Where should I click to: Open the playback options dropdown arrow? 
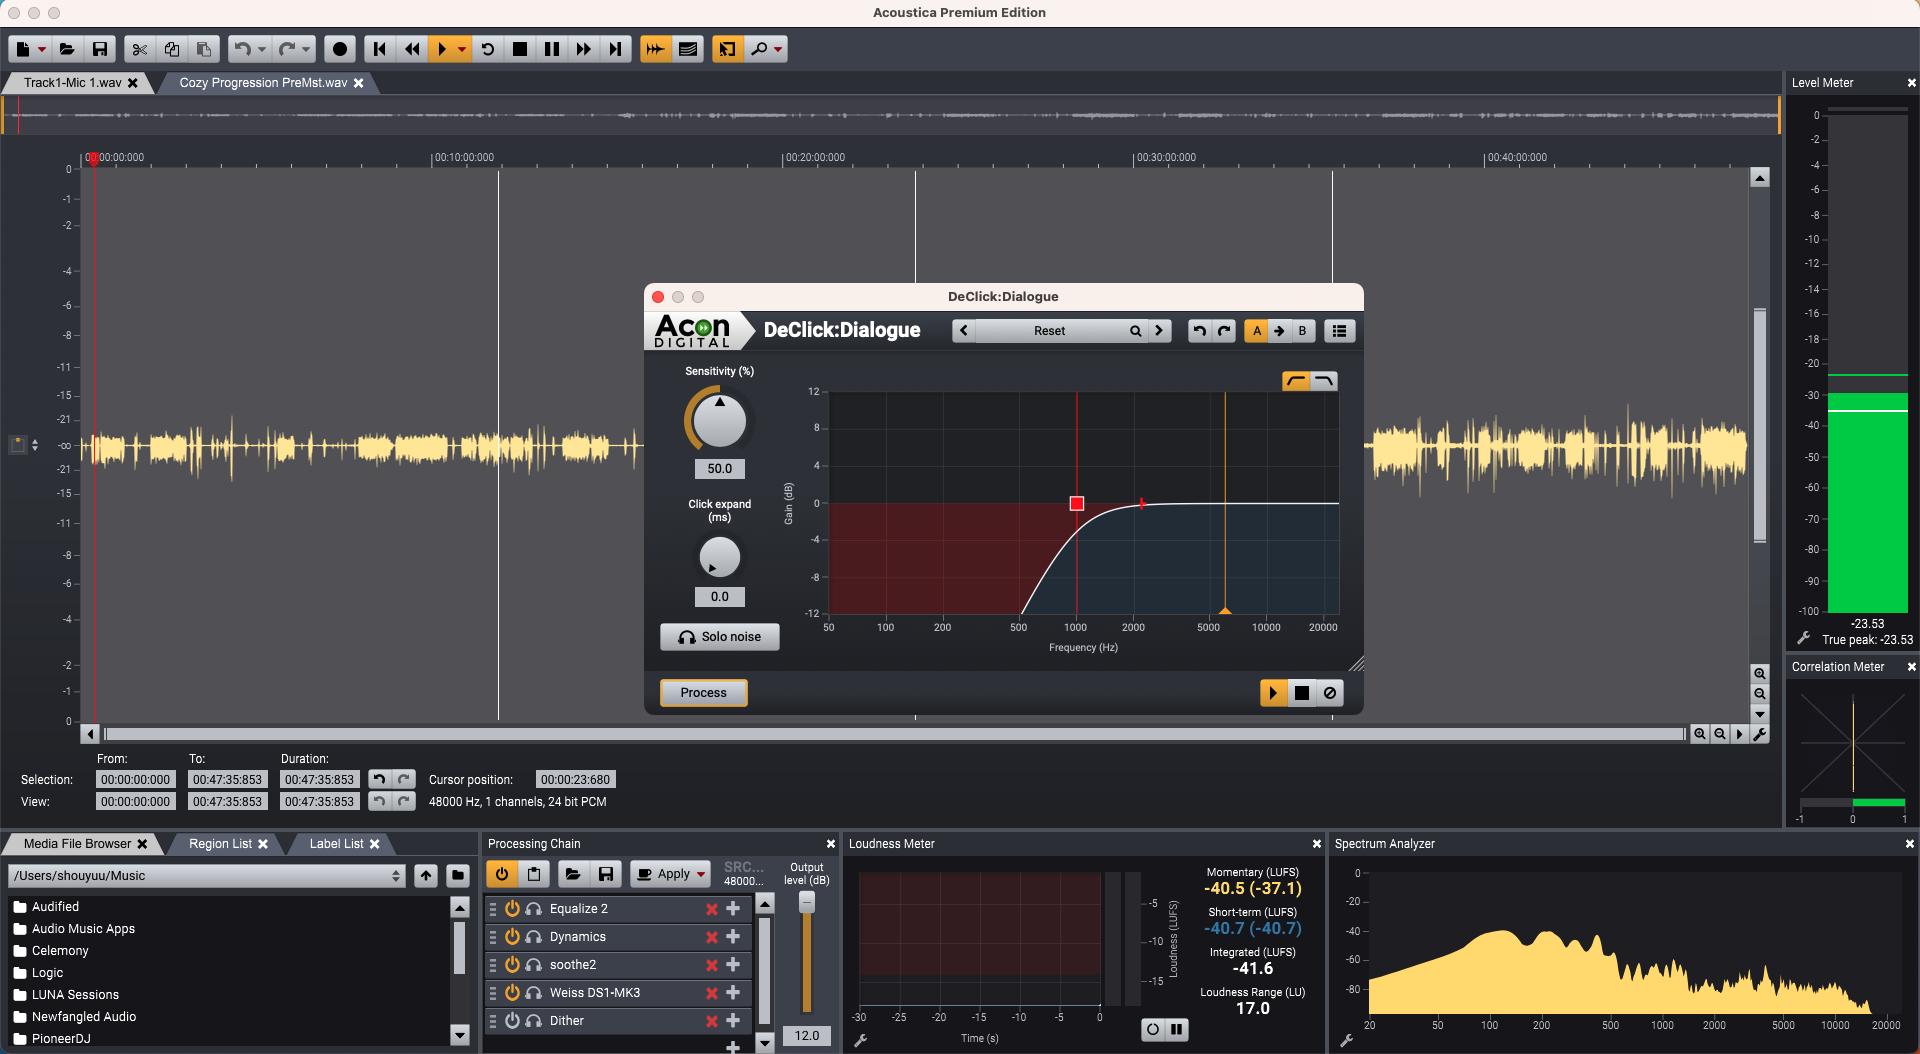tap(462, 49)
